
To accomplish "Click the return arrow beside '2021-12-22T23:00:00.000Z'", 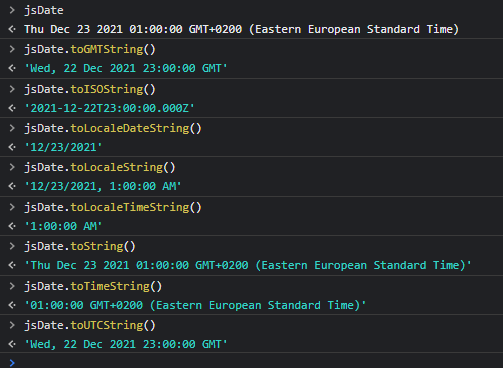I will coord(12,108).
